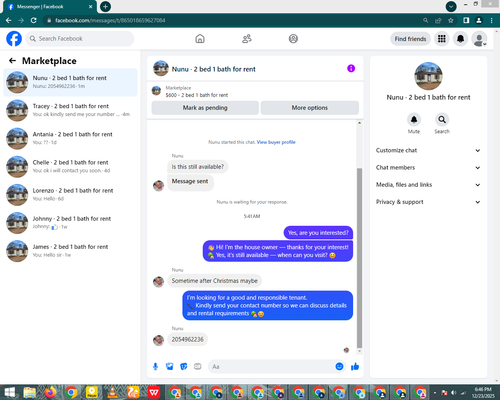Open the emoji picker in message box
The width and height of the screenshot is (500, 400).
339,367
